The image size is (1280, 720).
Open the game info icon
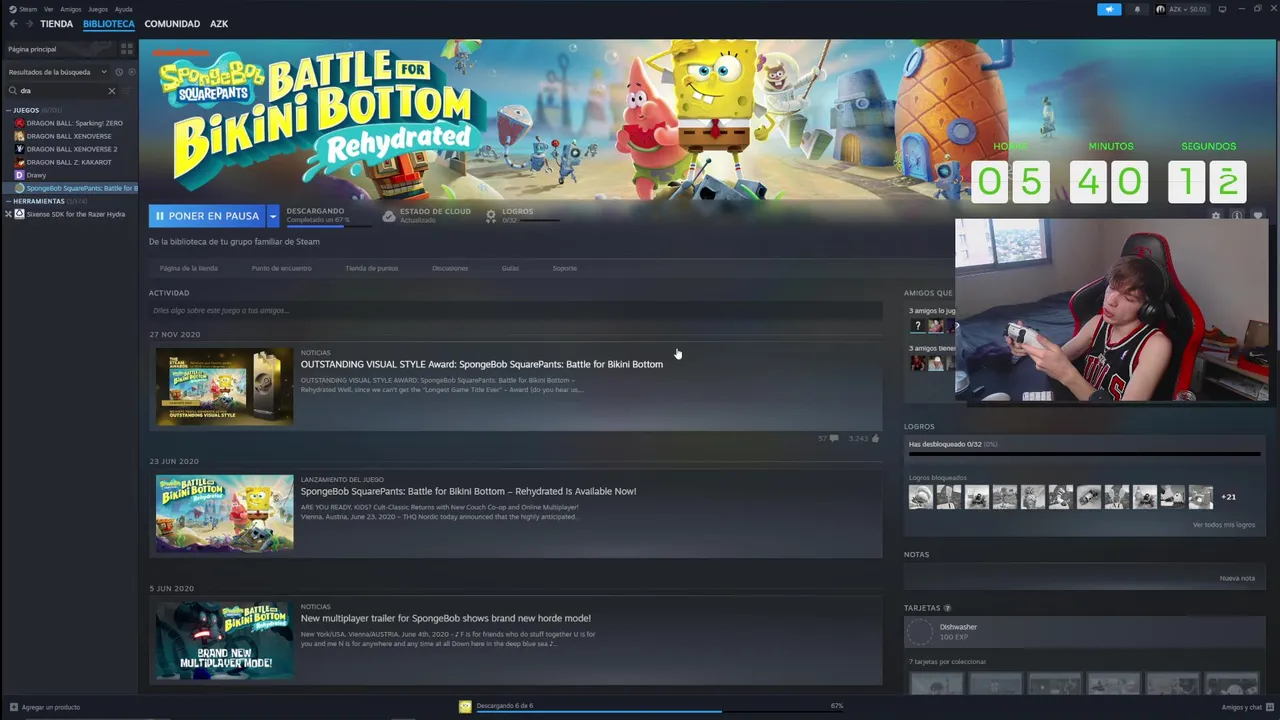tap(1237, 216)
